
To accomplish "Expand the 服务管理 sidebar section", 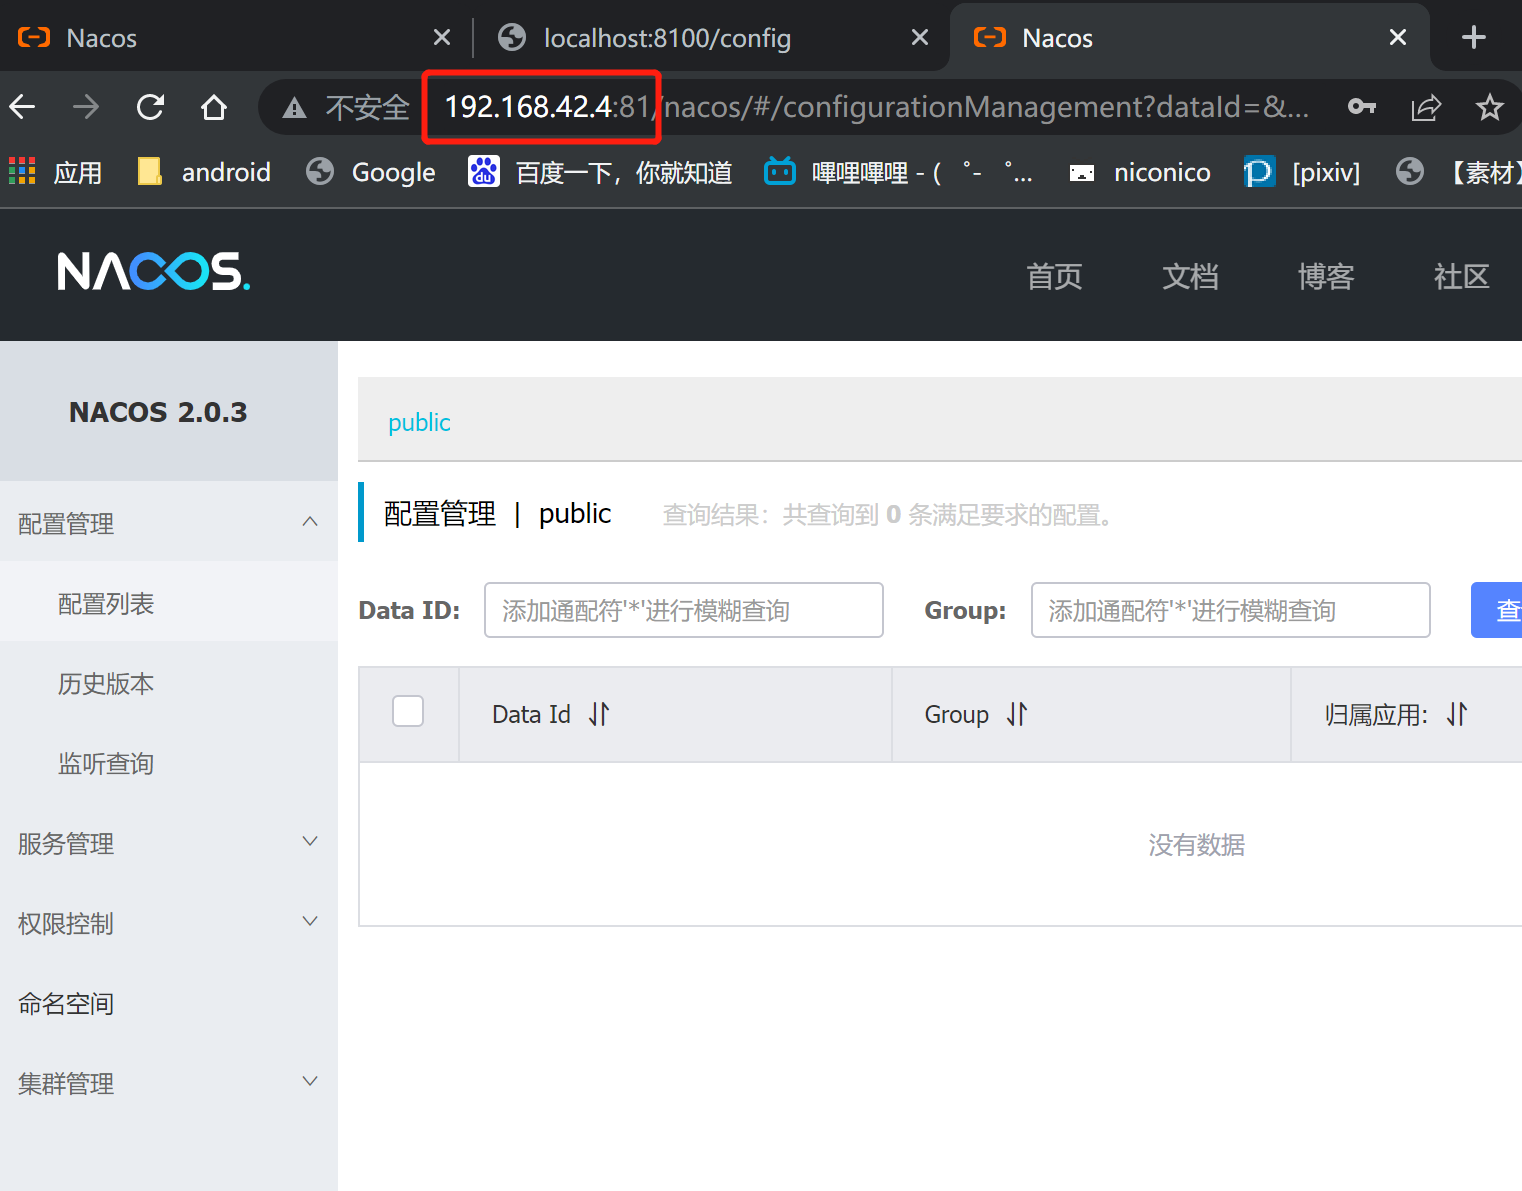I will 169,843.
